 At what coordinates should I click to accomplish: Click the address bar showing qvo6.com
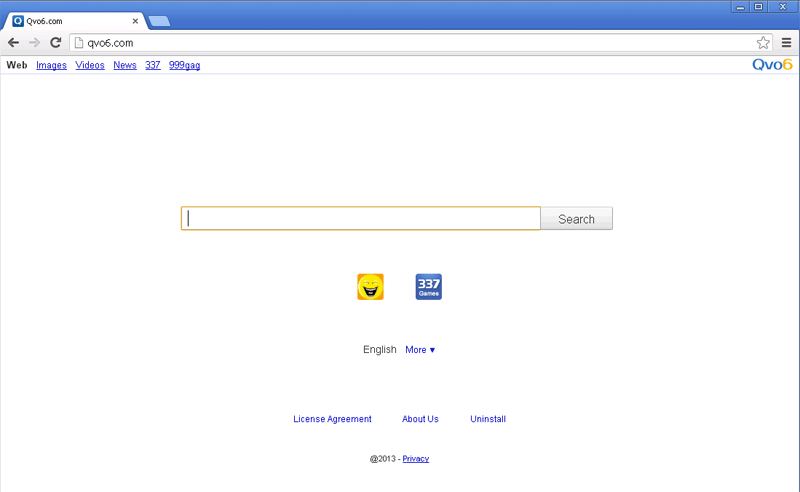coord(400,43)
